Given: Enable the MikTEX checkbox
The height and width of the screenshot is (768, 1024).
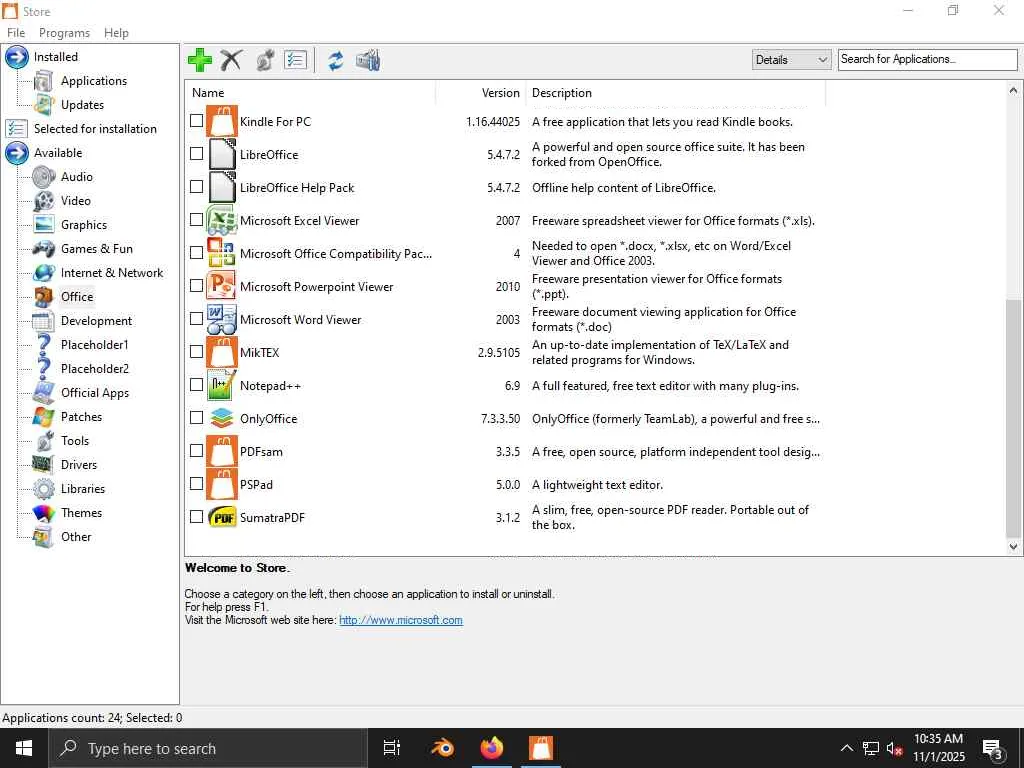Looking at the screenshot, I should coord(197,351).
